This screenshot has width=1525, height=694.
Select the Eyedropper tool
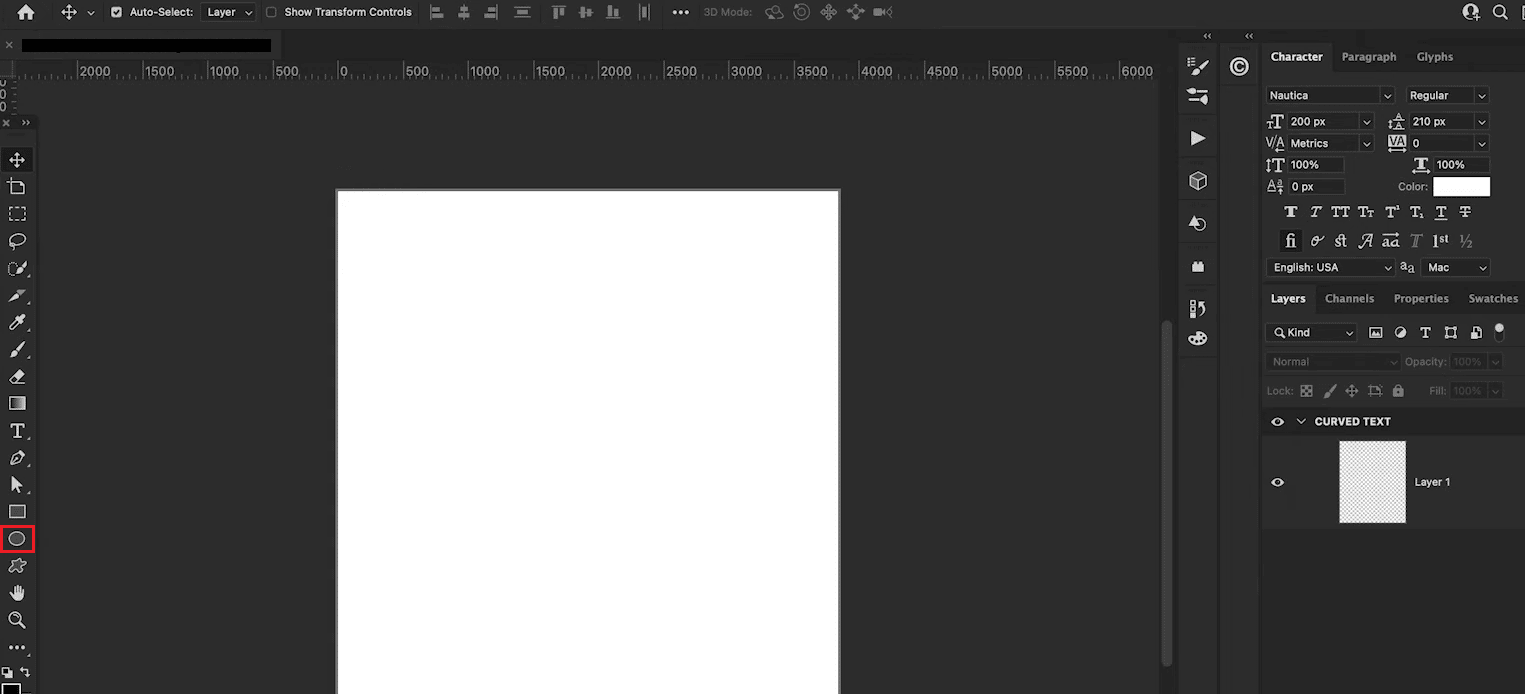pyautogui.click(x=17, y=322)
